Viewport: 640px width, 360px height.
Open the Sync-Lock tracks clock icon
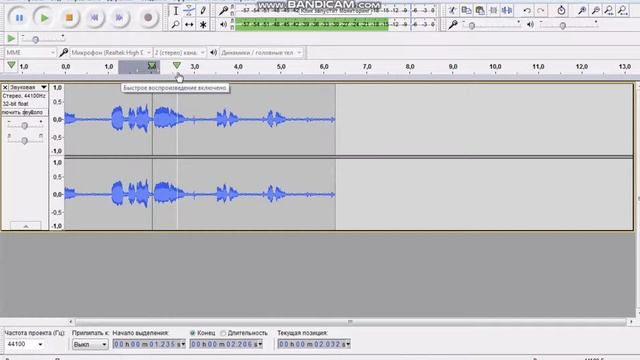pos(561,11)
